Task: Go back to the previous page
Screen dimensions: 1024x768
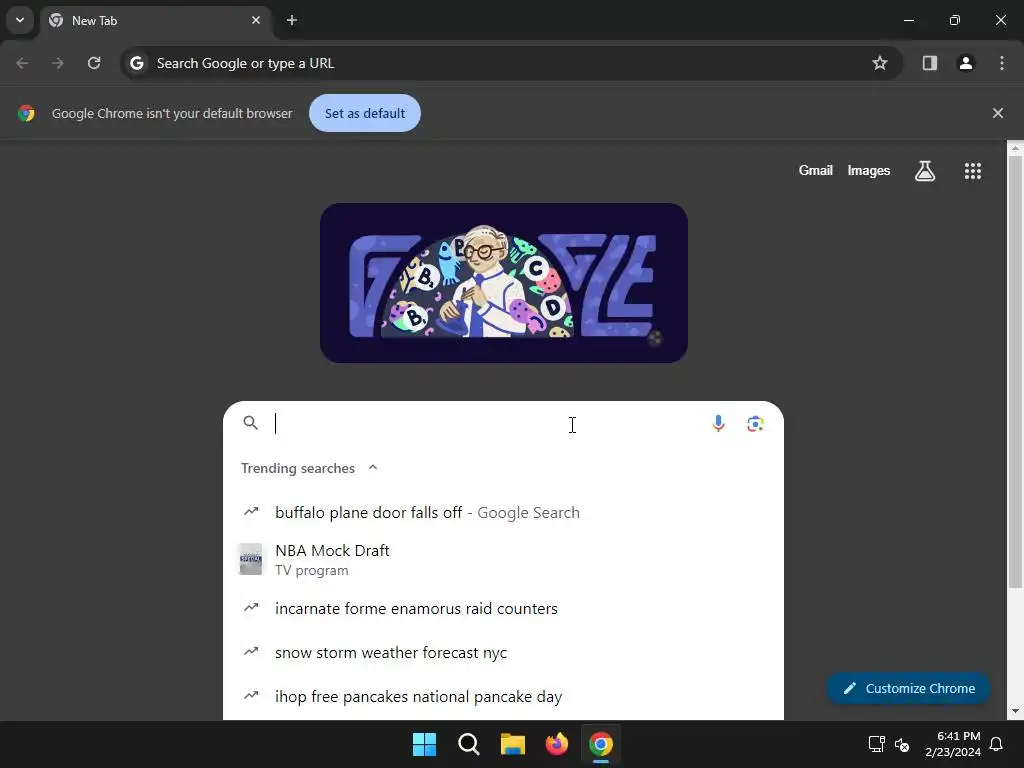Action: [x=22, y=63]
